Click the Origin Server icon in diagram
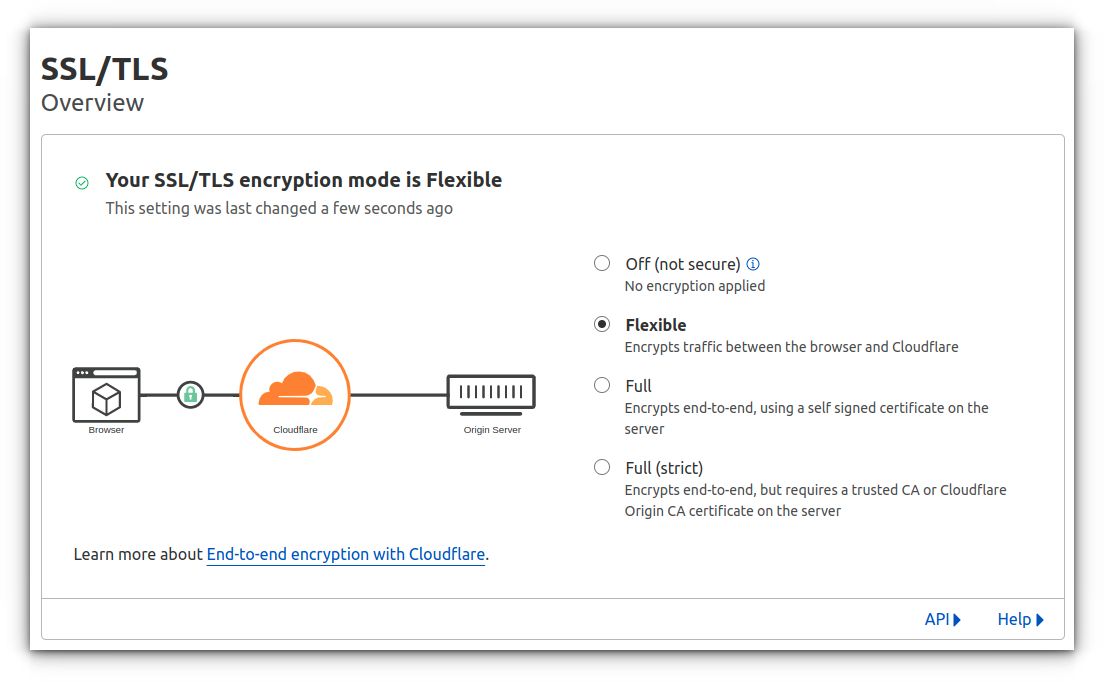This screenshot has height=682, width=1104. tap(491, 392)
